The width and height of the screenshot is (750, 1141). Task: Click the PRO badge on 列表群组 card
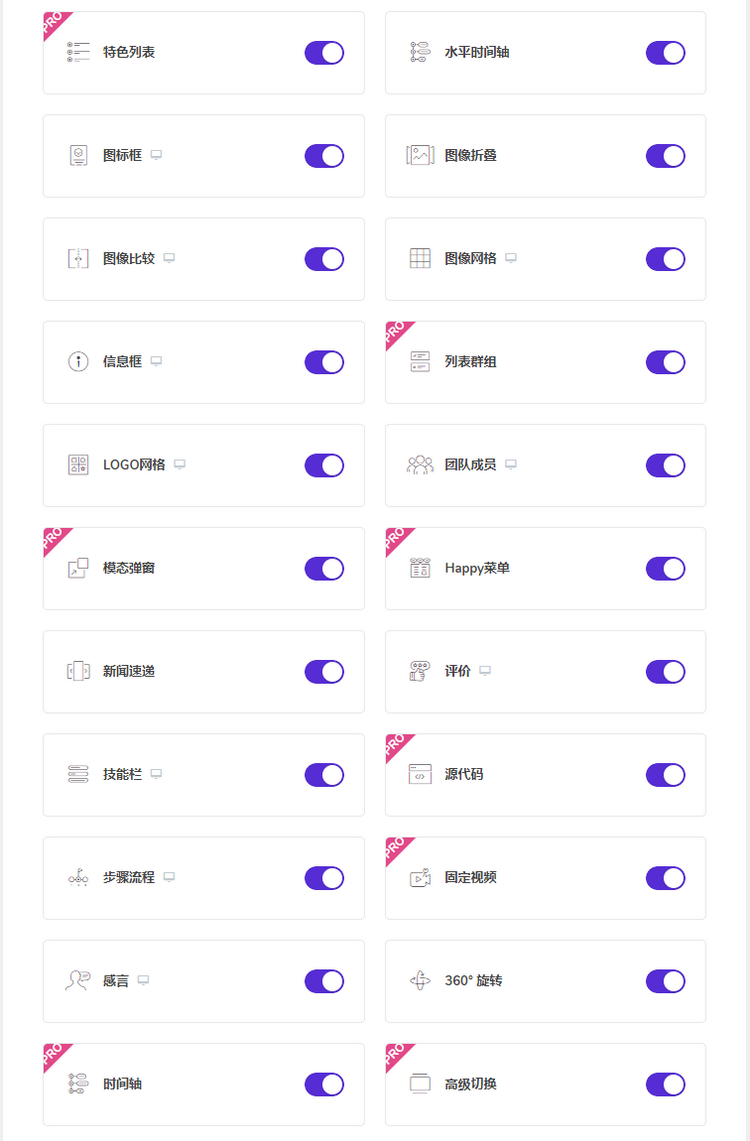pos(396,333)
